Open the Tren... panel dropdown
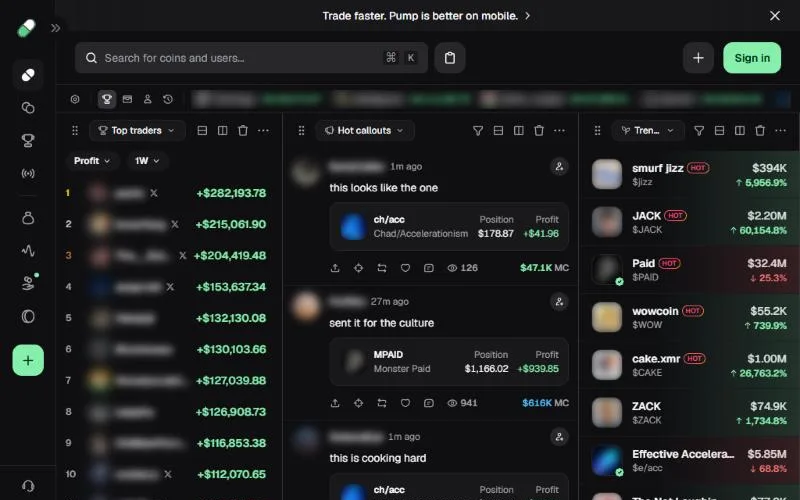Image resolution: width=800 pixels, height=500 pixels. click(647, 131)
